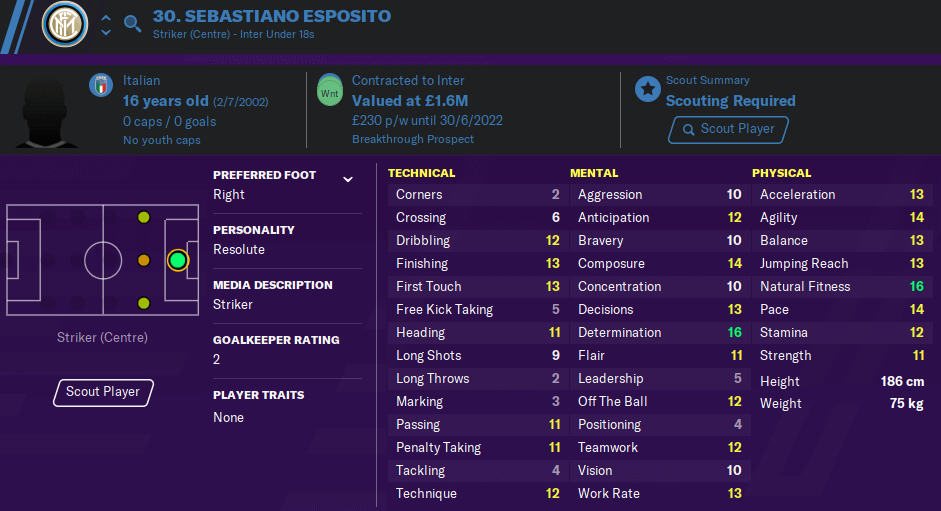
Task: Go to next player with down arrow
Action: click(106, 32)
